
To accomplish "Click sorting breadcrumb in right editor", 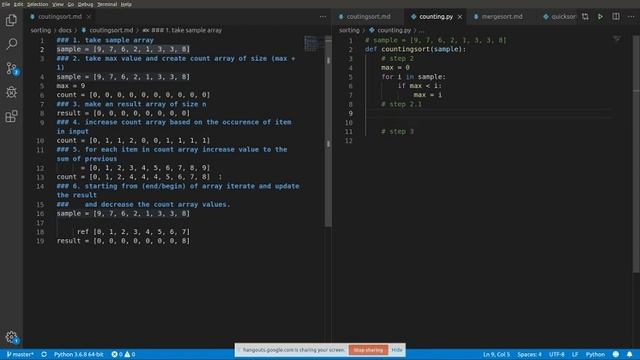I will coord(349,30).
